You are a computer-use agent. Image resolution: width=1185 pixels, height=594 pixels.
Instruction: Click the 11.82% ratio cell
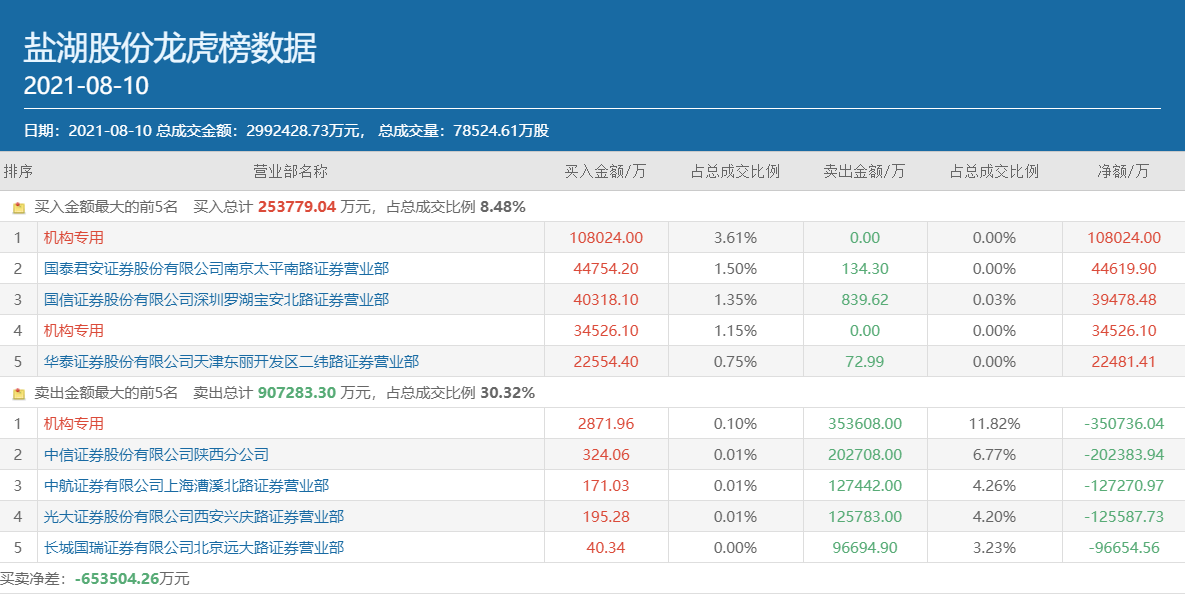[995, 423]
